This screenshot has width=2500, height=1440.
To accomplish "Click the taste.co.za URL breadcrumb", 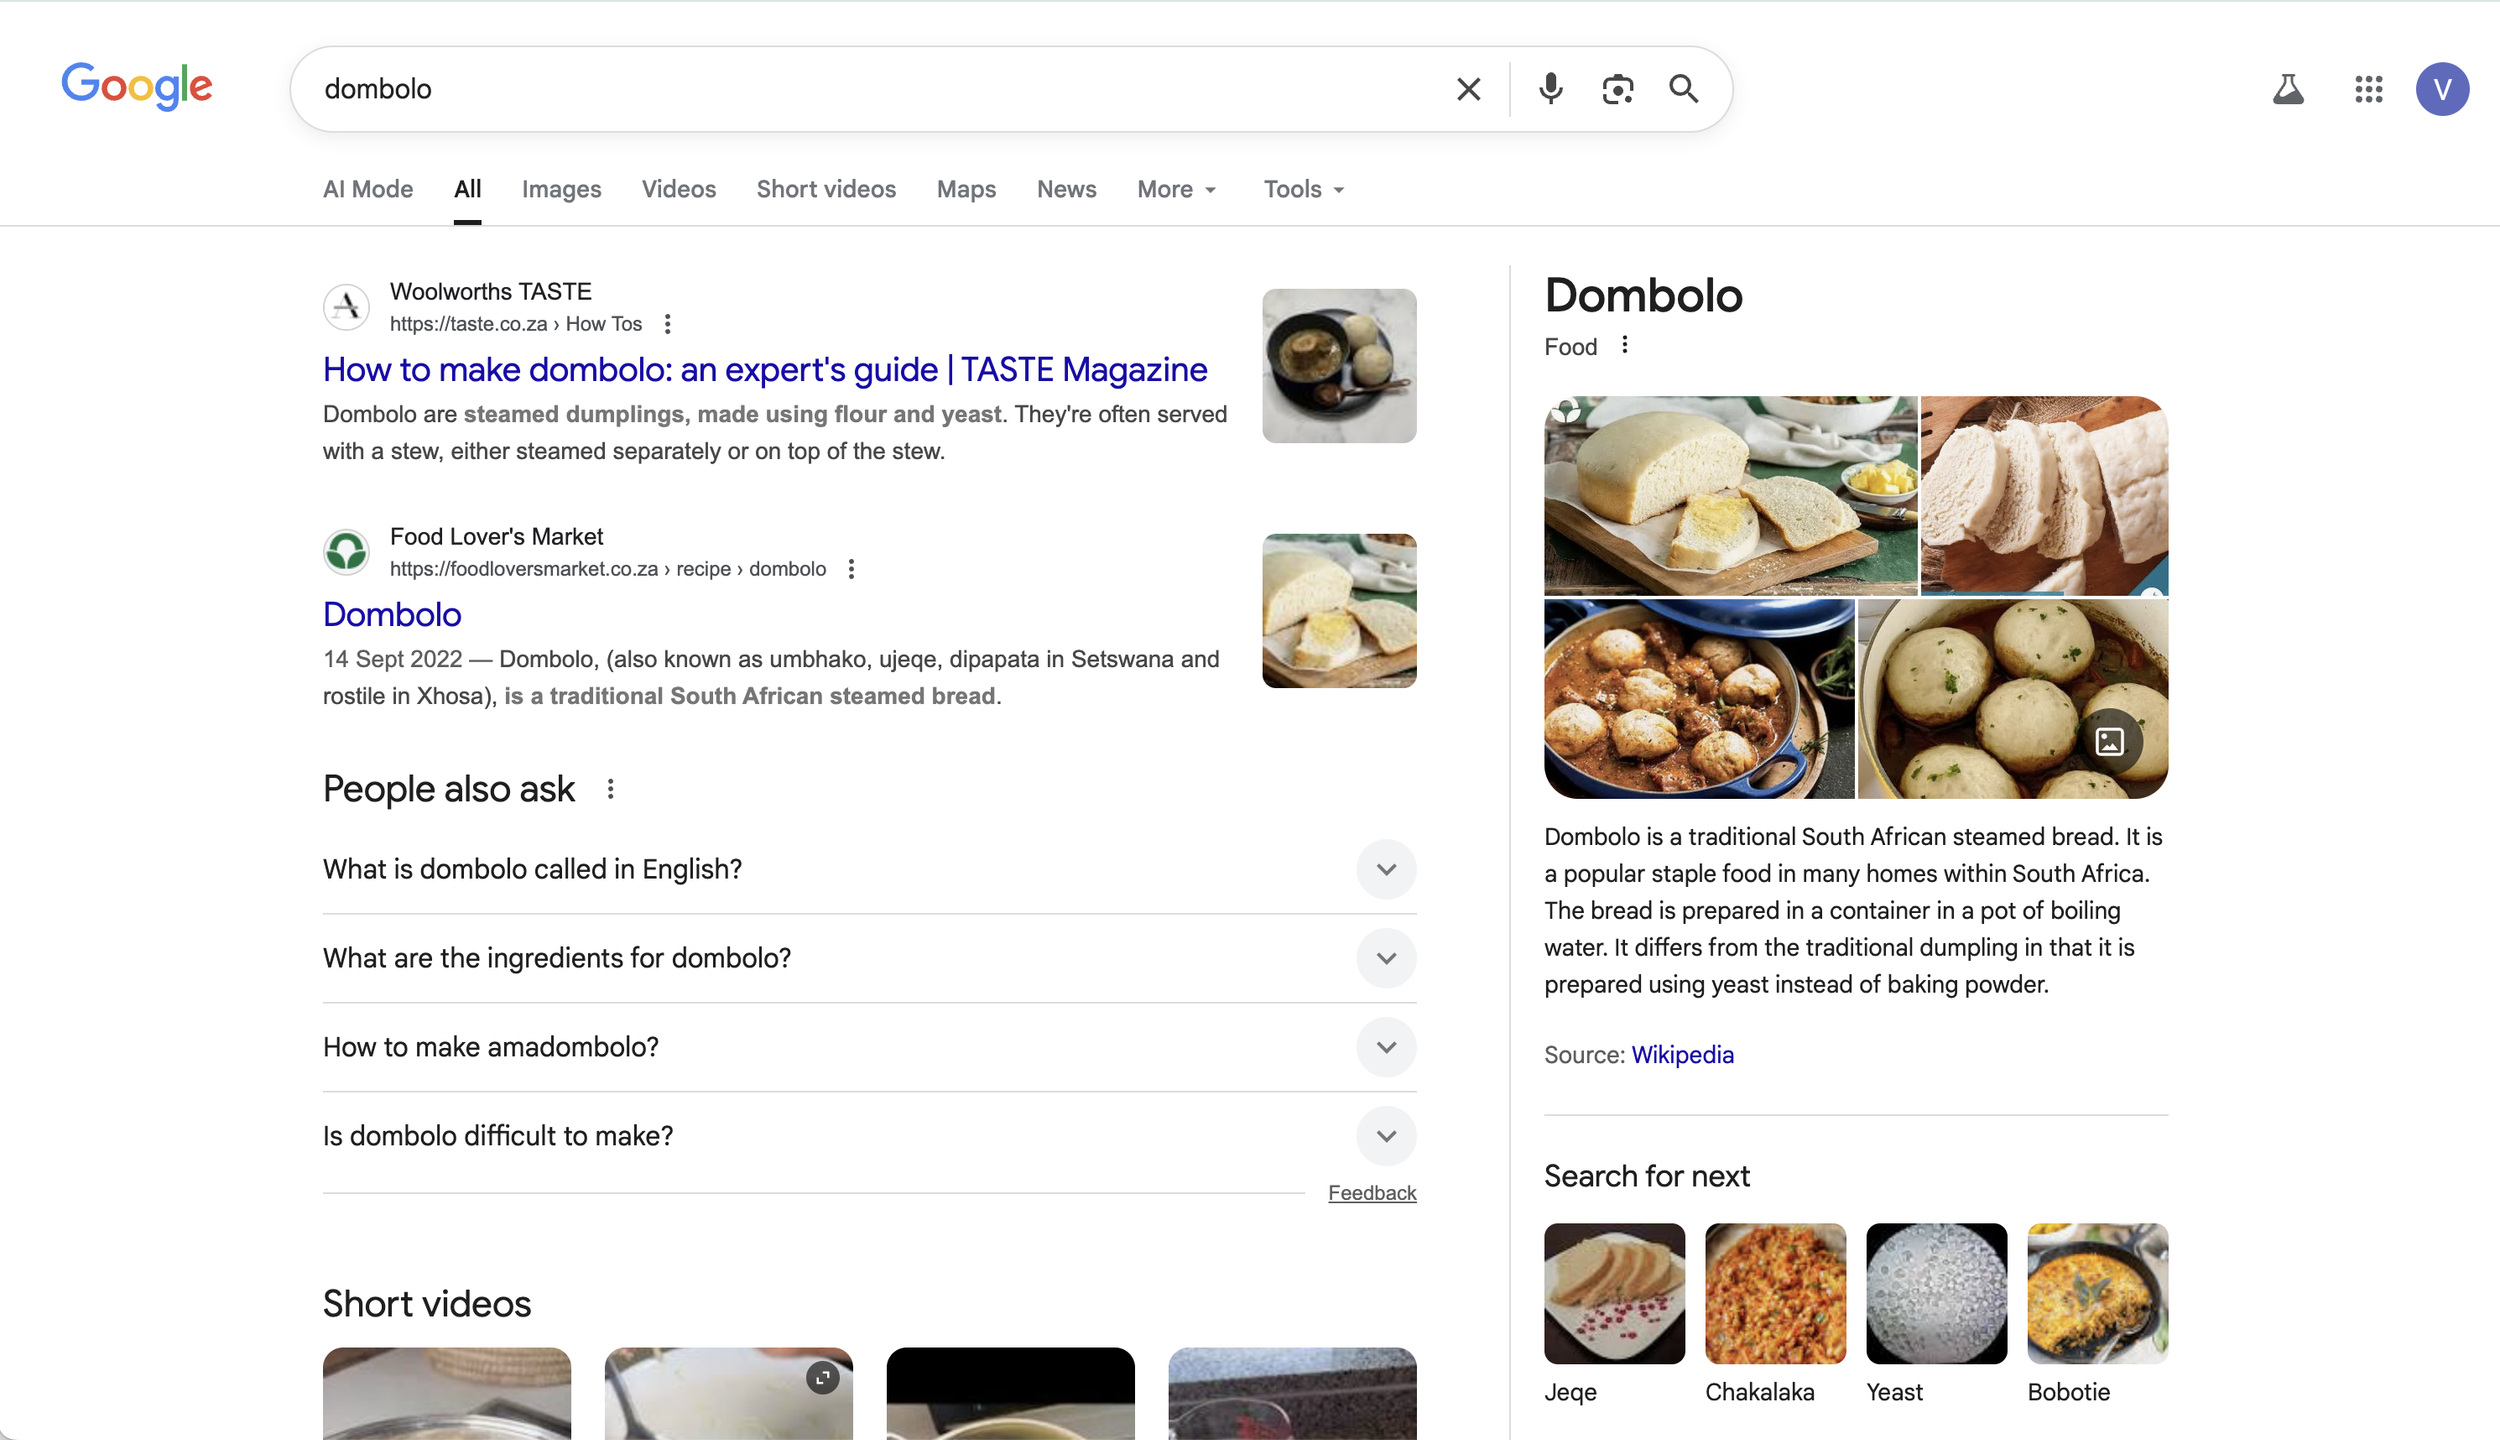I will click(x=516, y=324).
